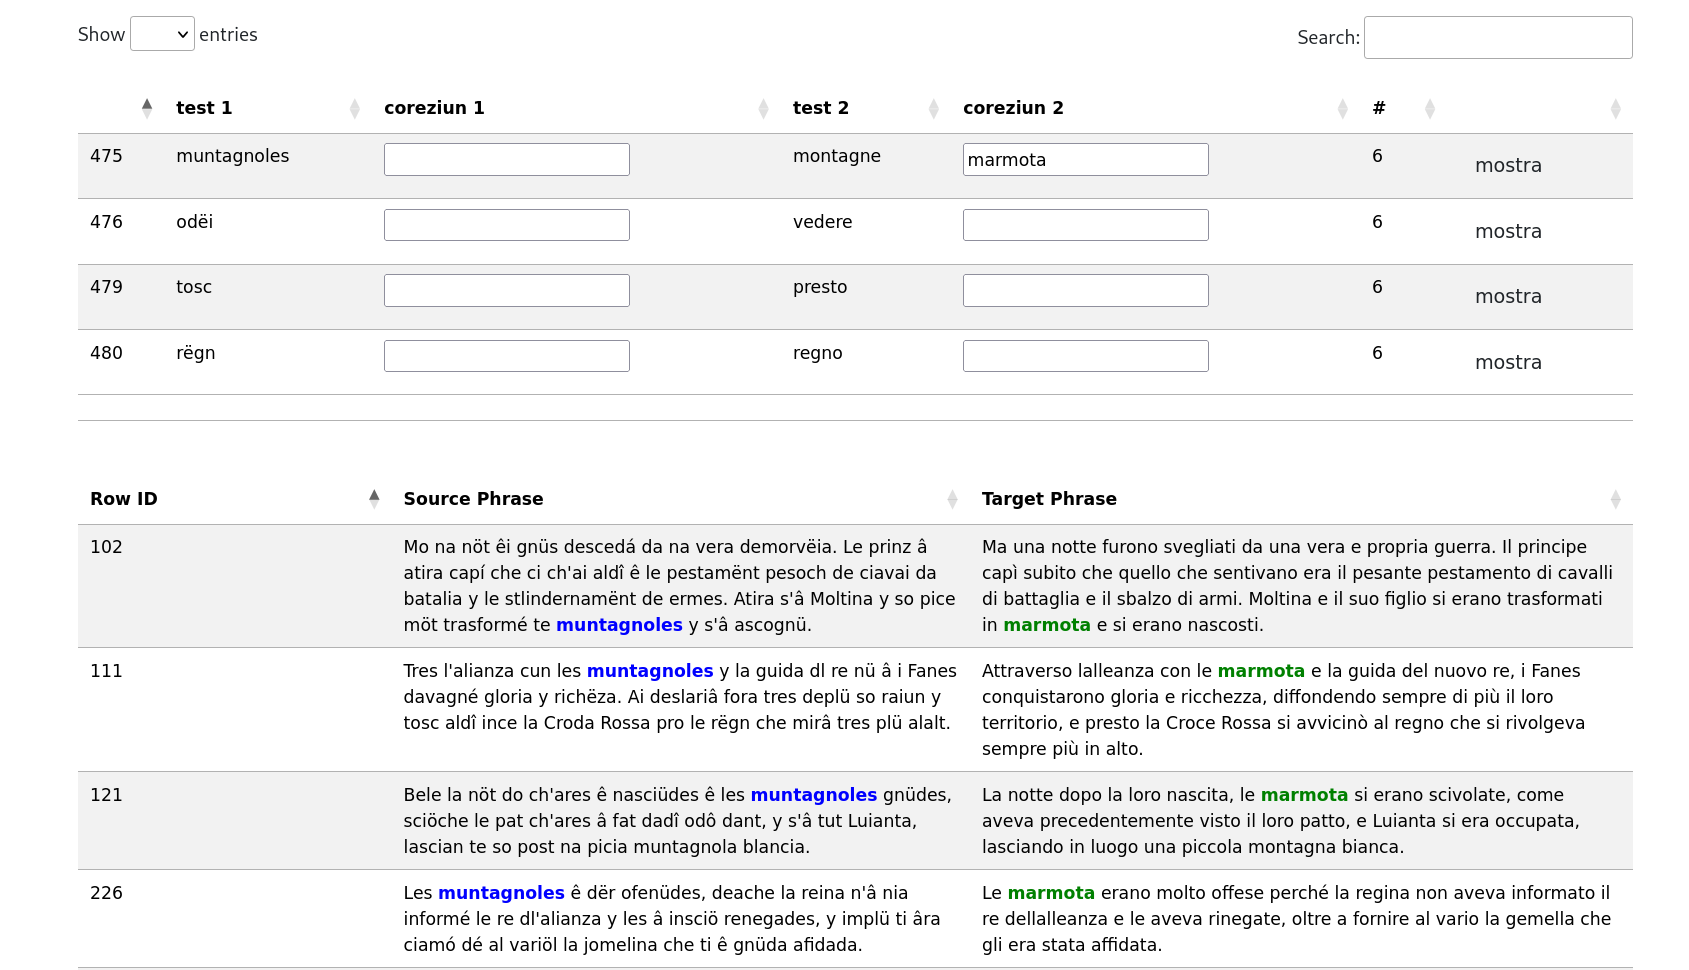The width and height of the screenshot is (1689, 970).
Task: Click mostra for row 476
Action: [x=1508, y=232]
